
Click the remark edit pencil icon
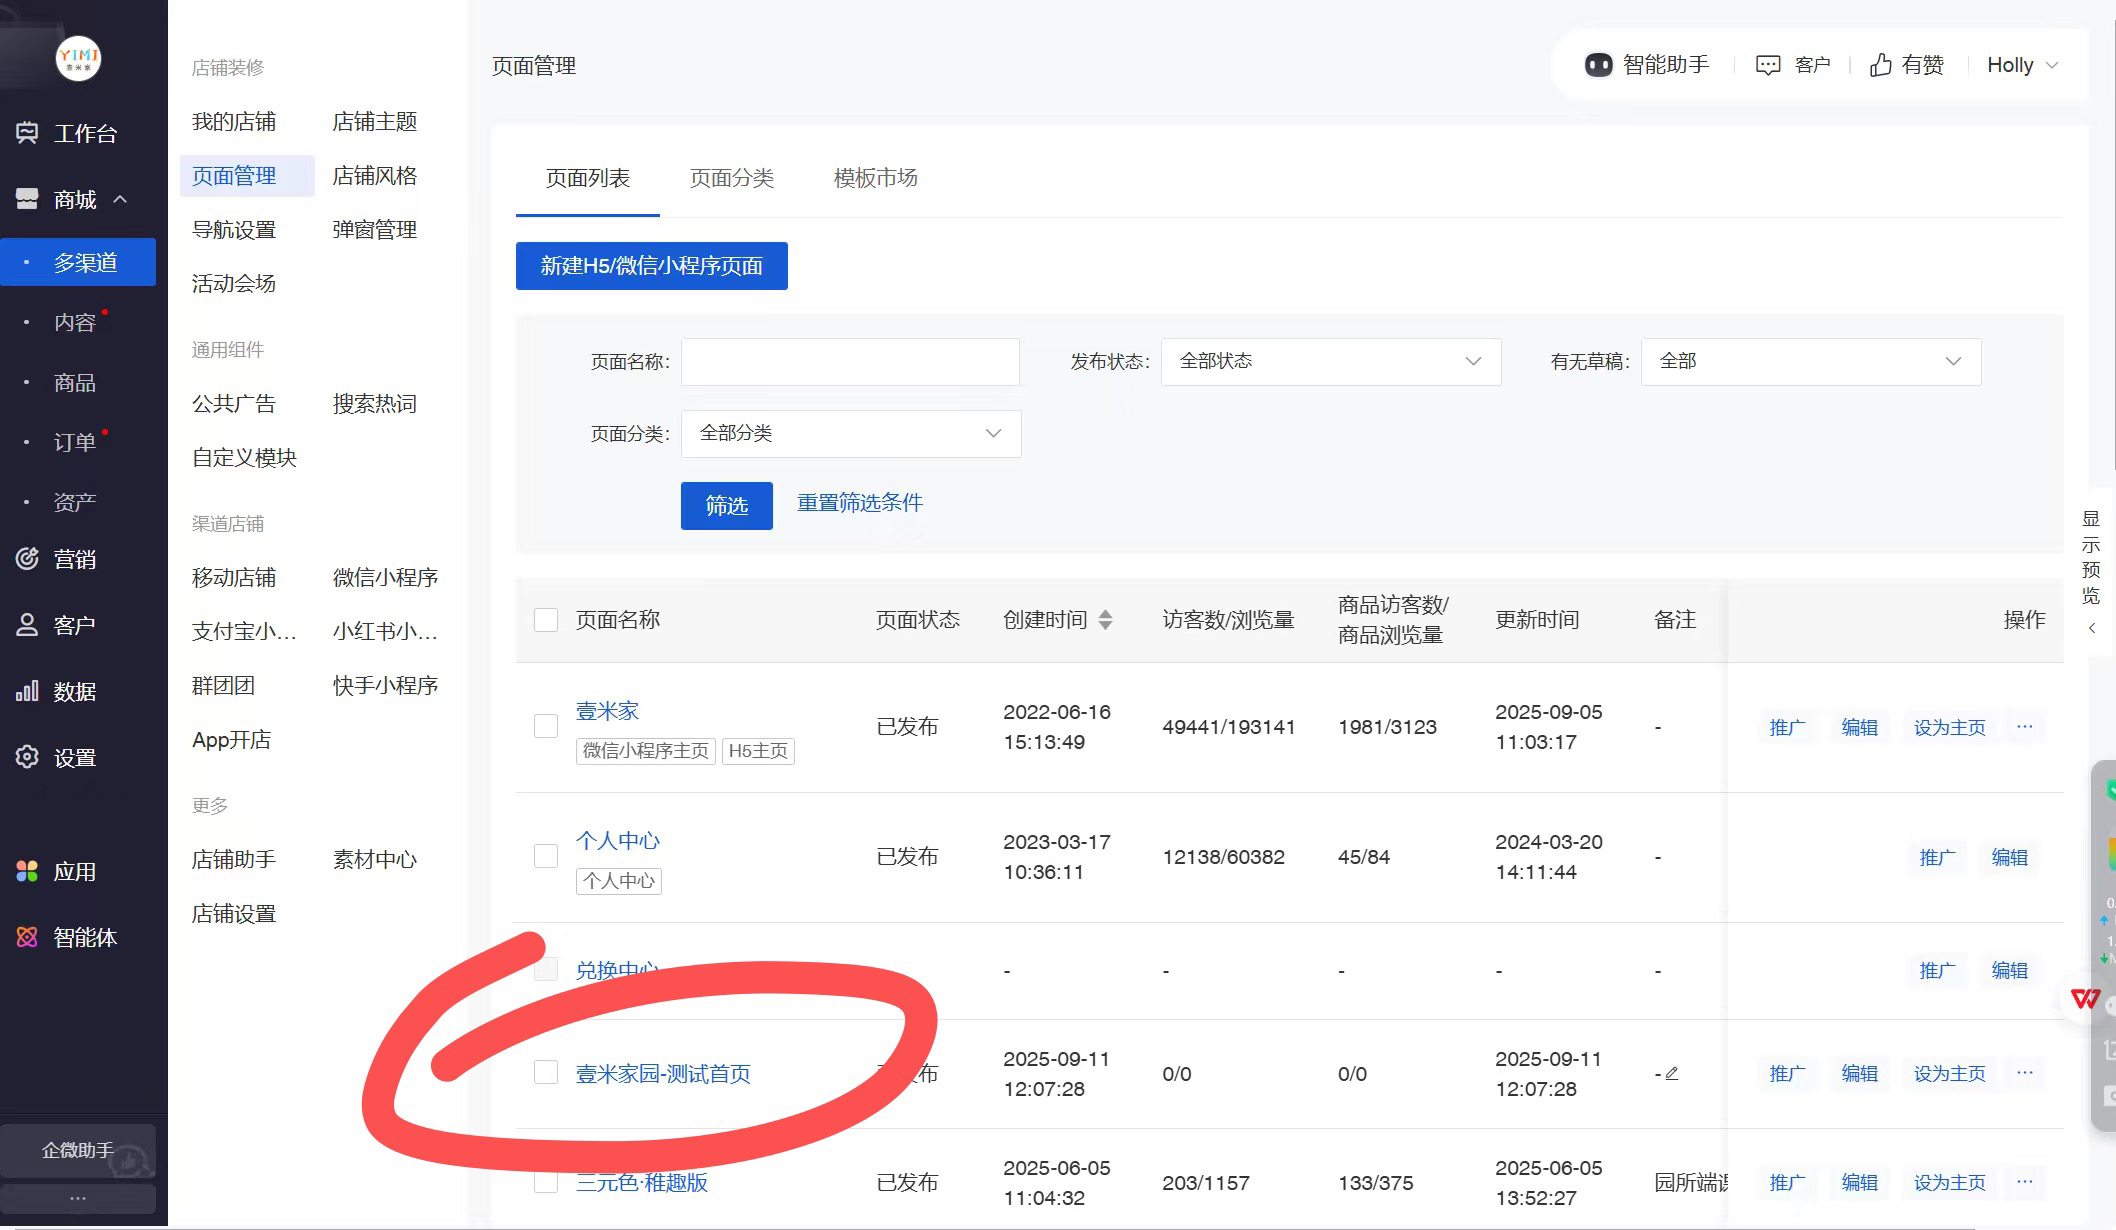[1672, 1073]
